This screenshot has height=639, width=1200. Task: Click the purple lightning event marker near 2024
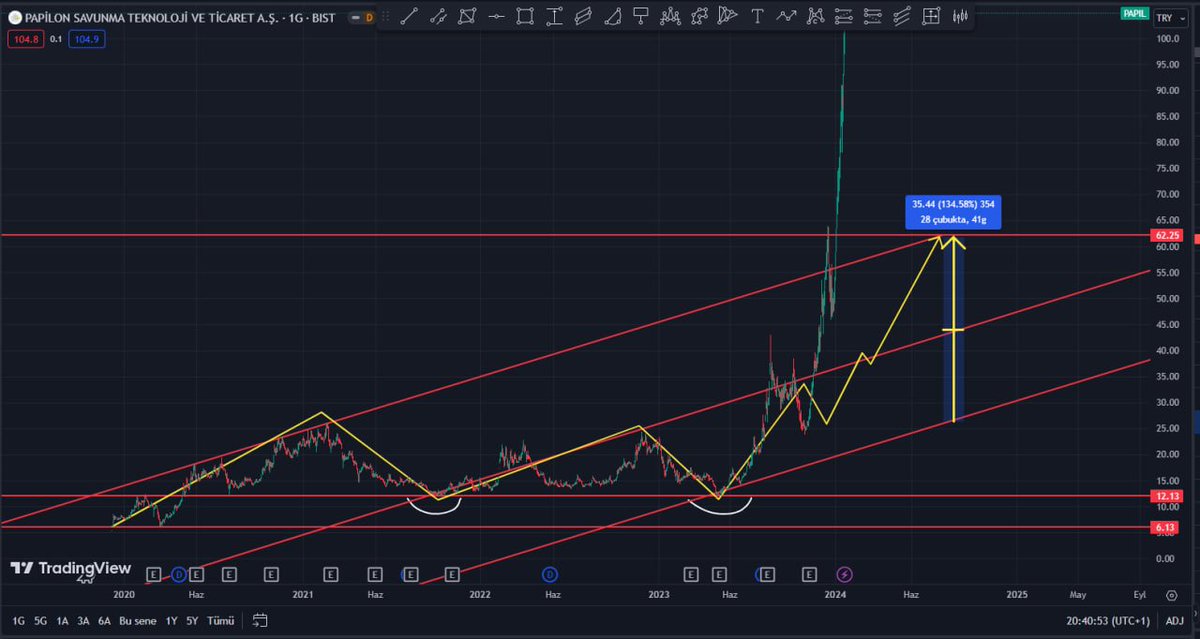tap(845, 574)
